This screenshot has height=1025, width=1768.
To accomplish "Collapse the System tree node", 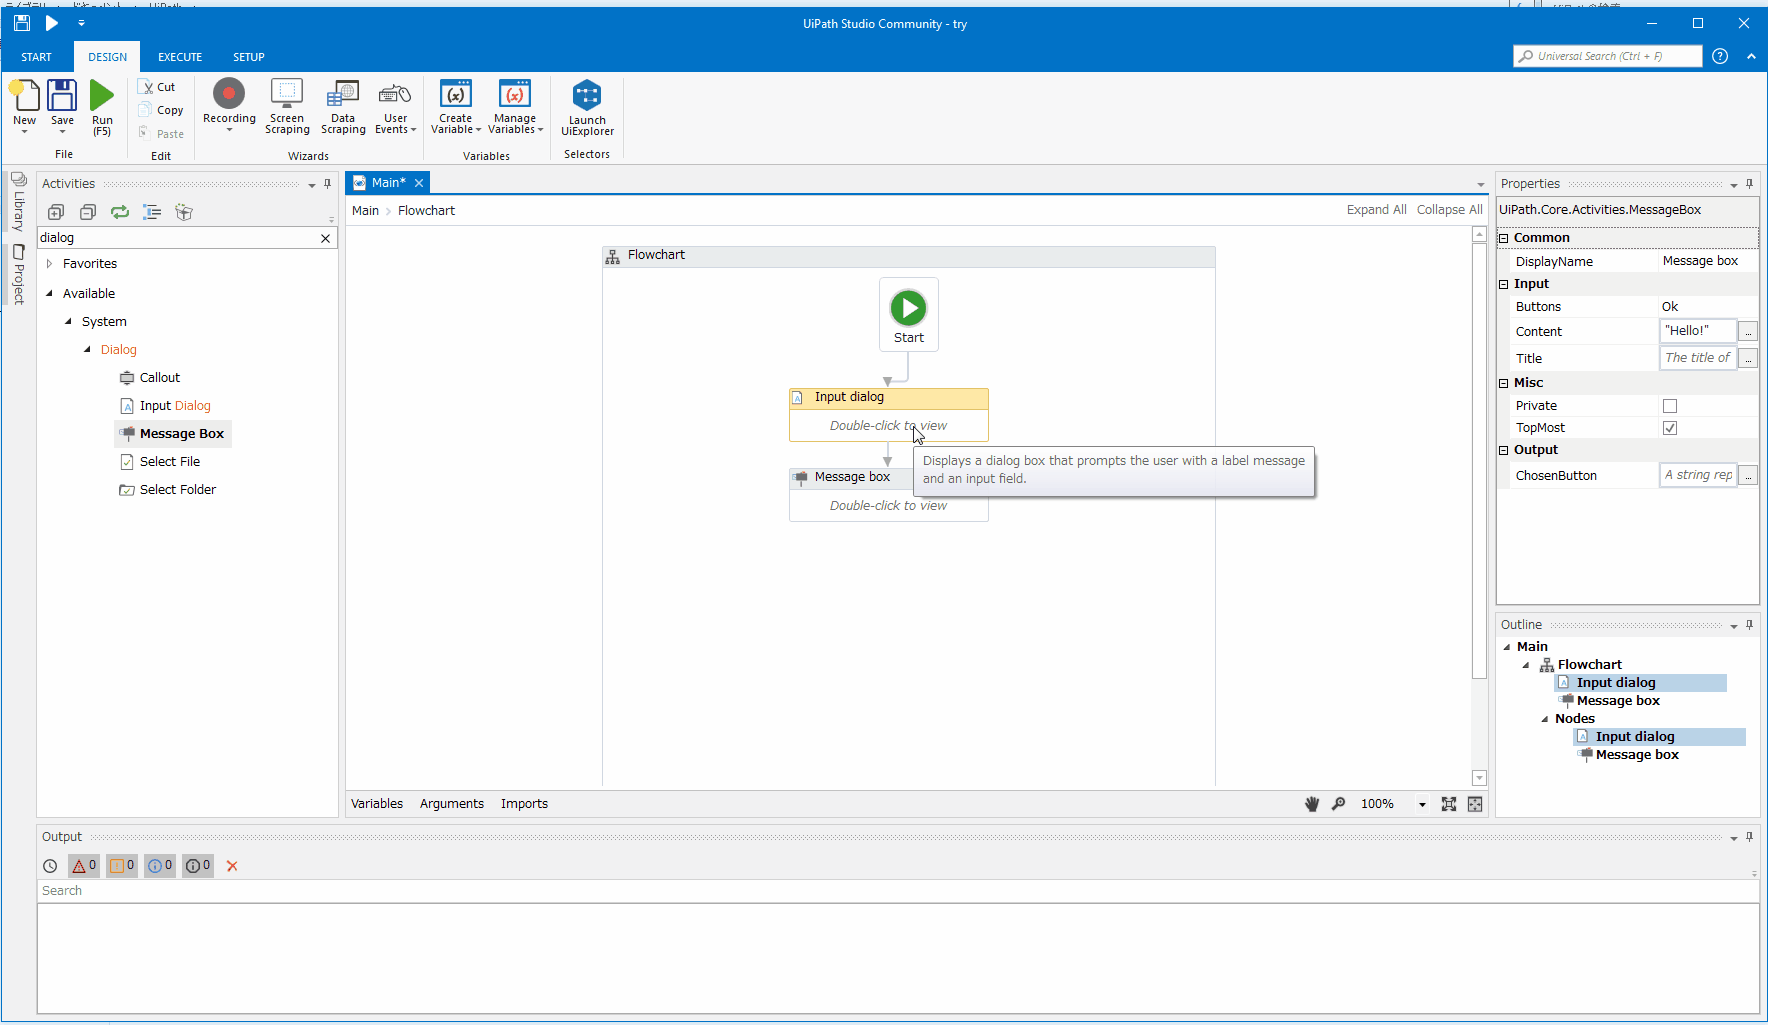I will pyautogui.click(x=68, y=322).
